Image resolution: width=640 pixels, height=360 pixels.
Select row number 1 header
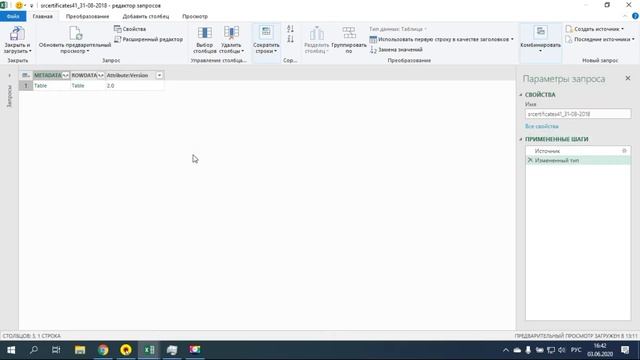26,86
